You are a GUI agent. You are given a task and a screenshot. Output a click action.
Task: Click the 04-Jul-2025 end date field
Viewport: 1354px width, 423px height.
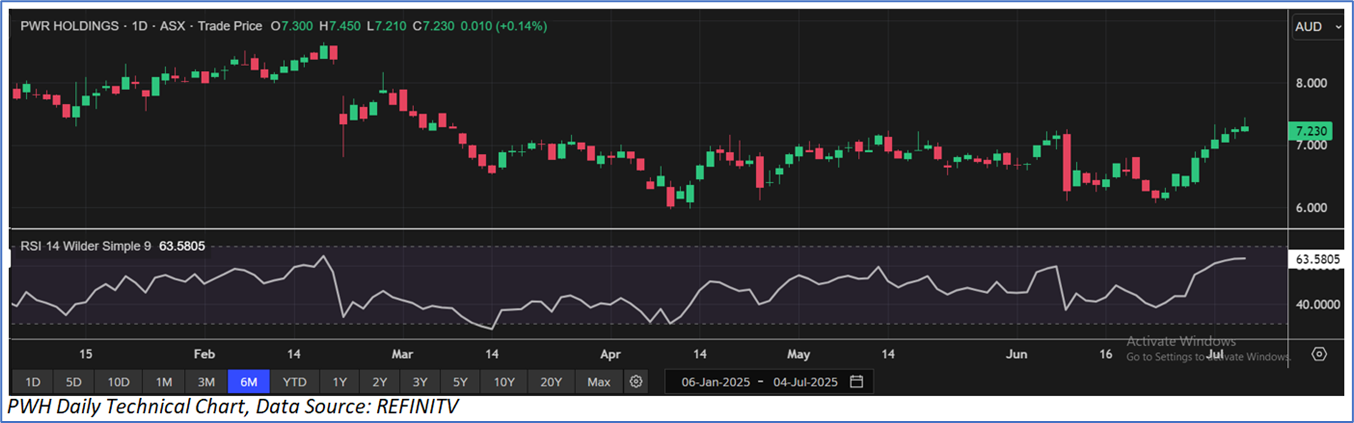(x=804, y=382)
